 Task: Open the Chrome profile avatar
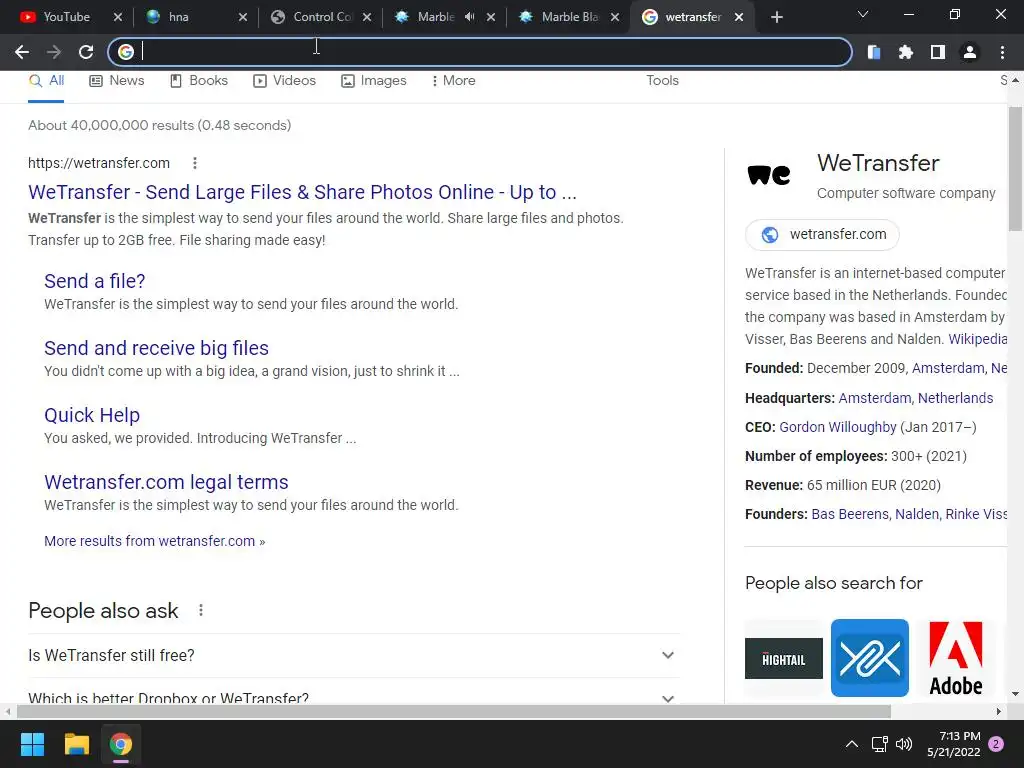pos(970,52)
